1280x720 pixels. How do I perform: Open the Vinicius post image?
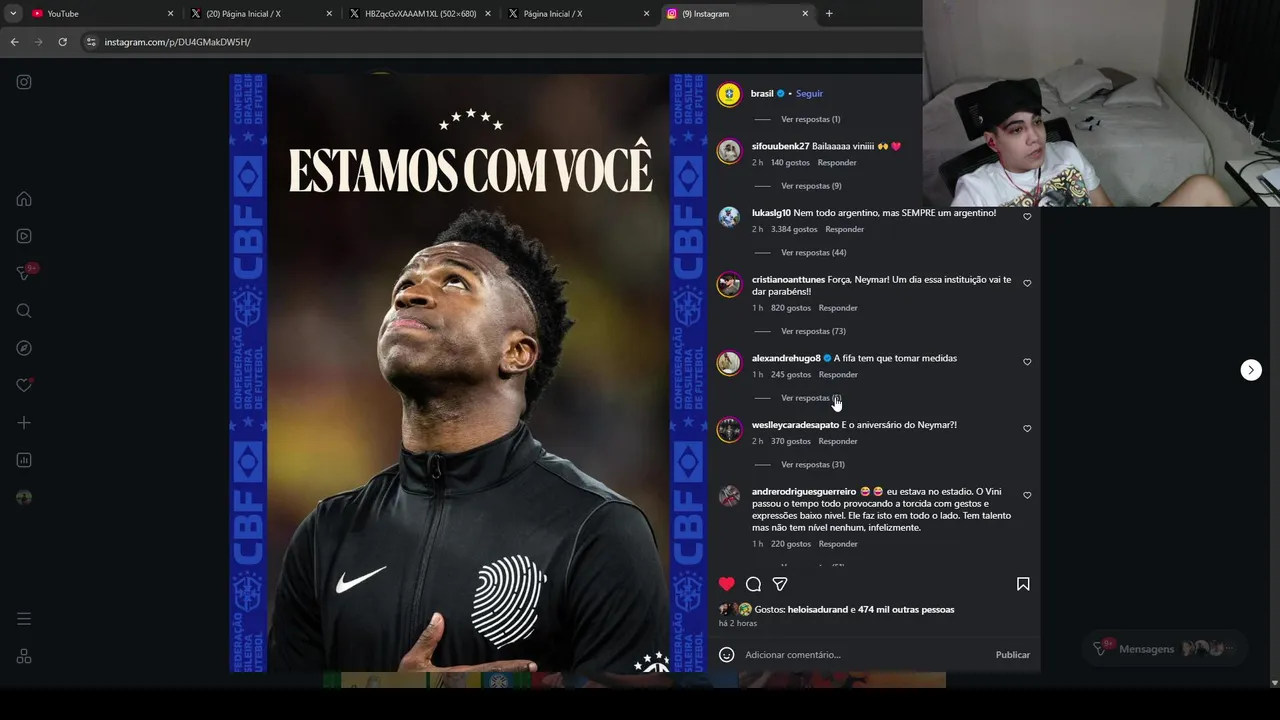click(468, 372)
